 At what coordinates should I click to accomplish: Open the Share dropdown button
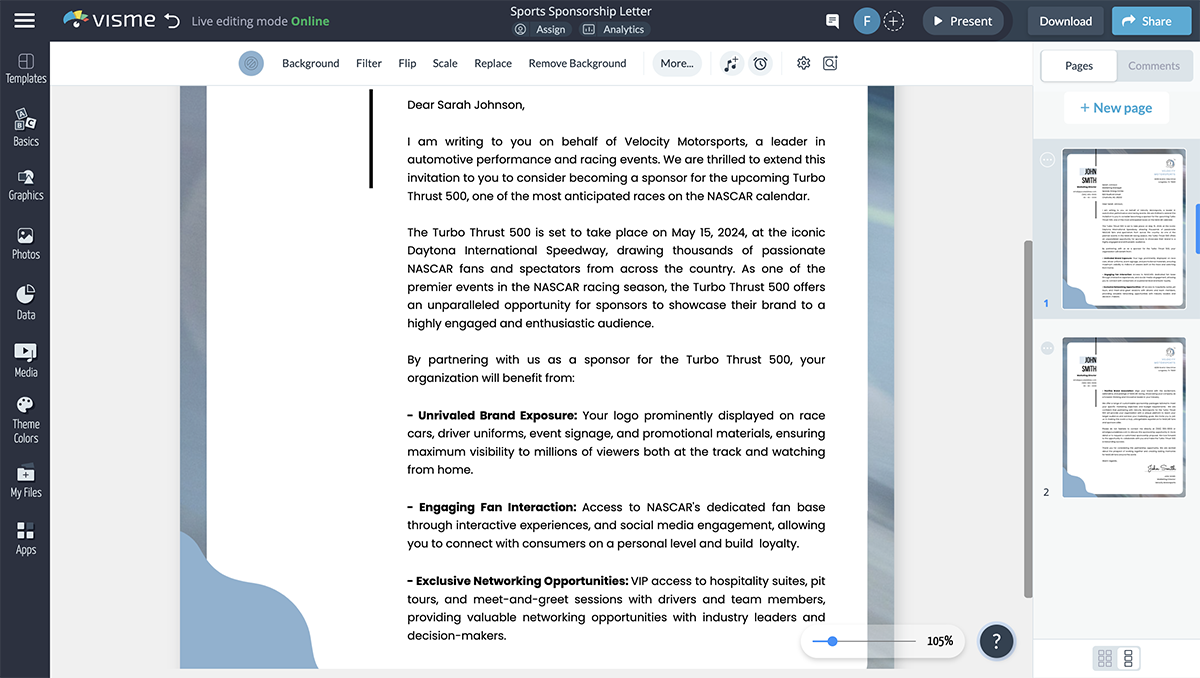pyautogui.click(x=1151, y=20)
